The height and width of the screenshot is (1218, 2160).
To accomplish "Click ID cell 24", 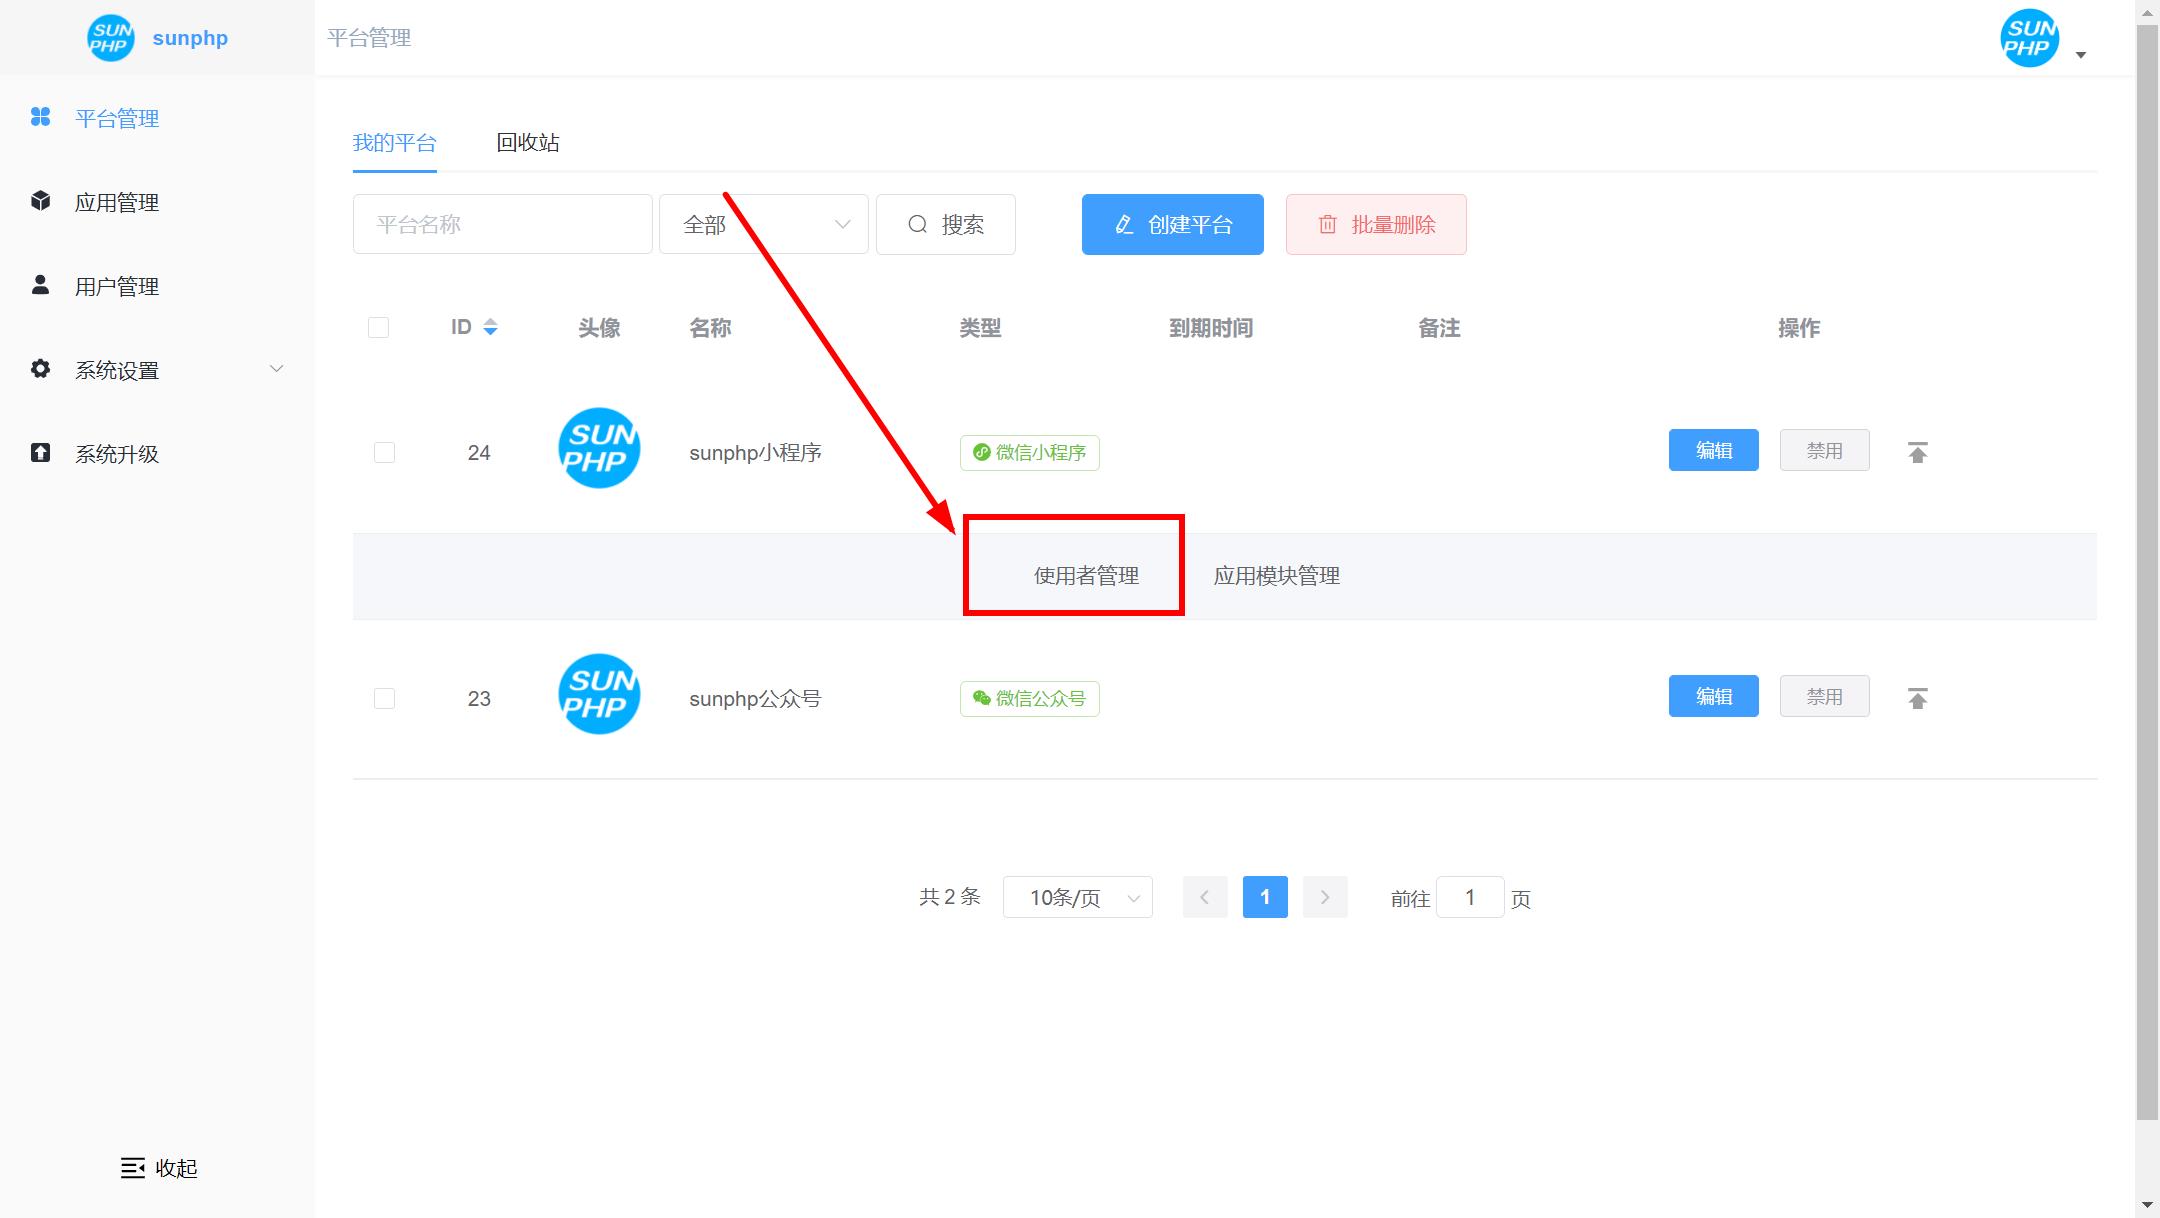I will (x=479, y=453).
